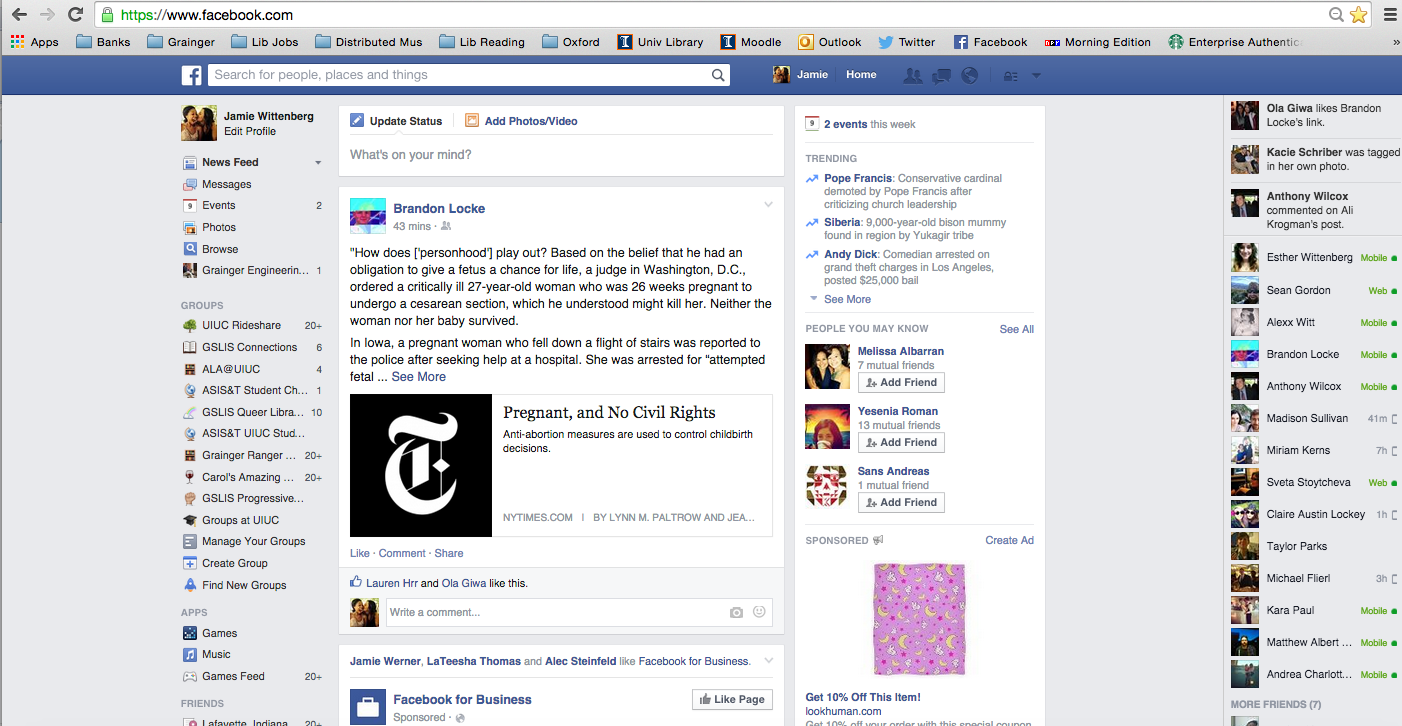Click Chrome back arrow icon

(x=19, y=14)
